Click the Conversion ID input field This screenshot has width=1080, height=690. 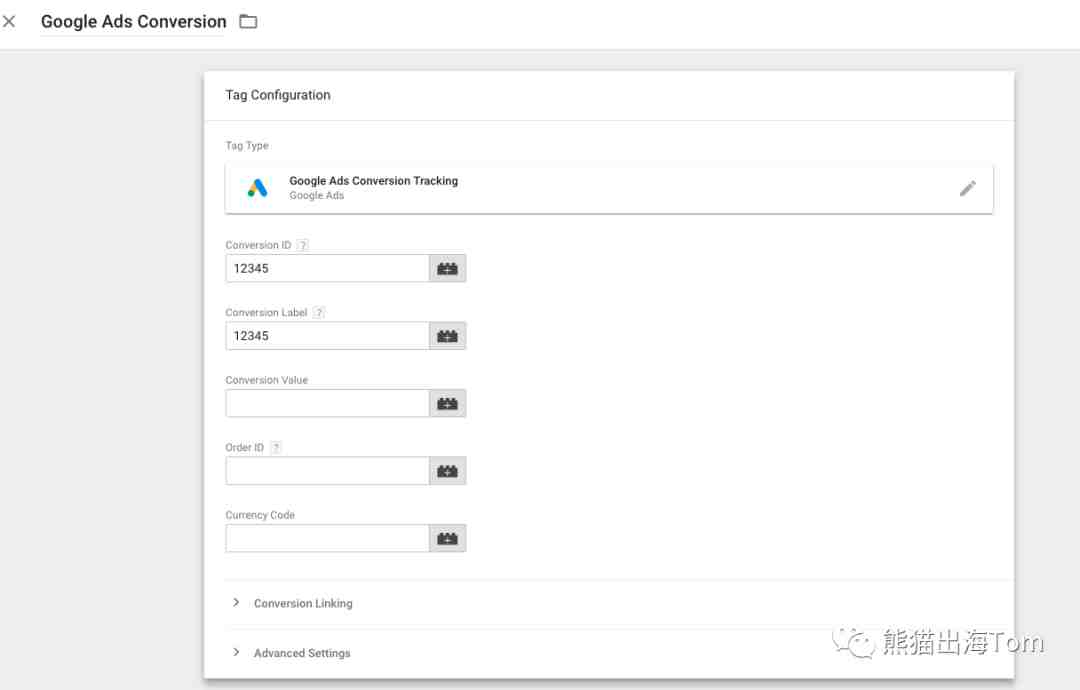click(327, 269)
